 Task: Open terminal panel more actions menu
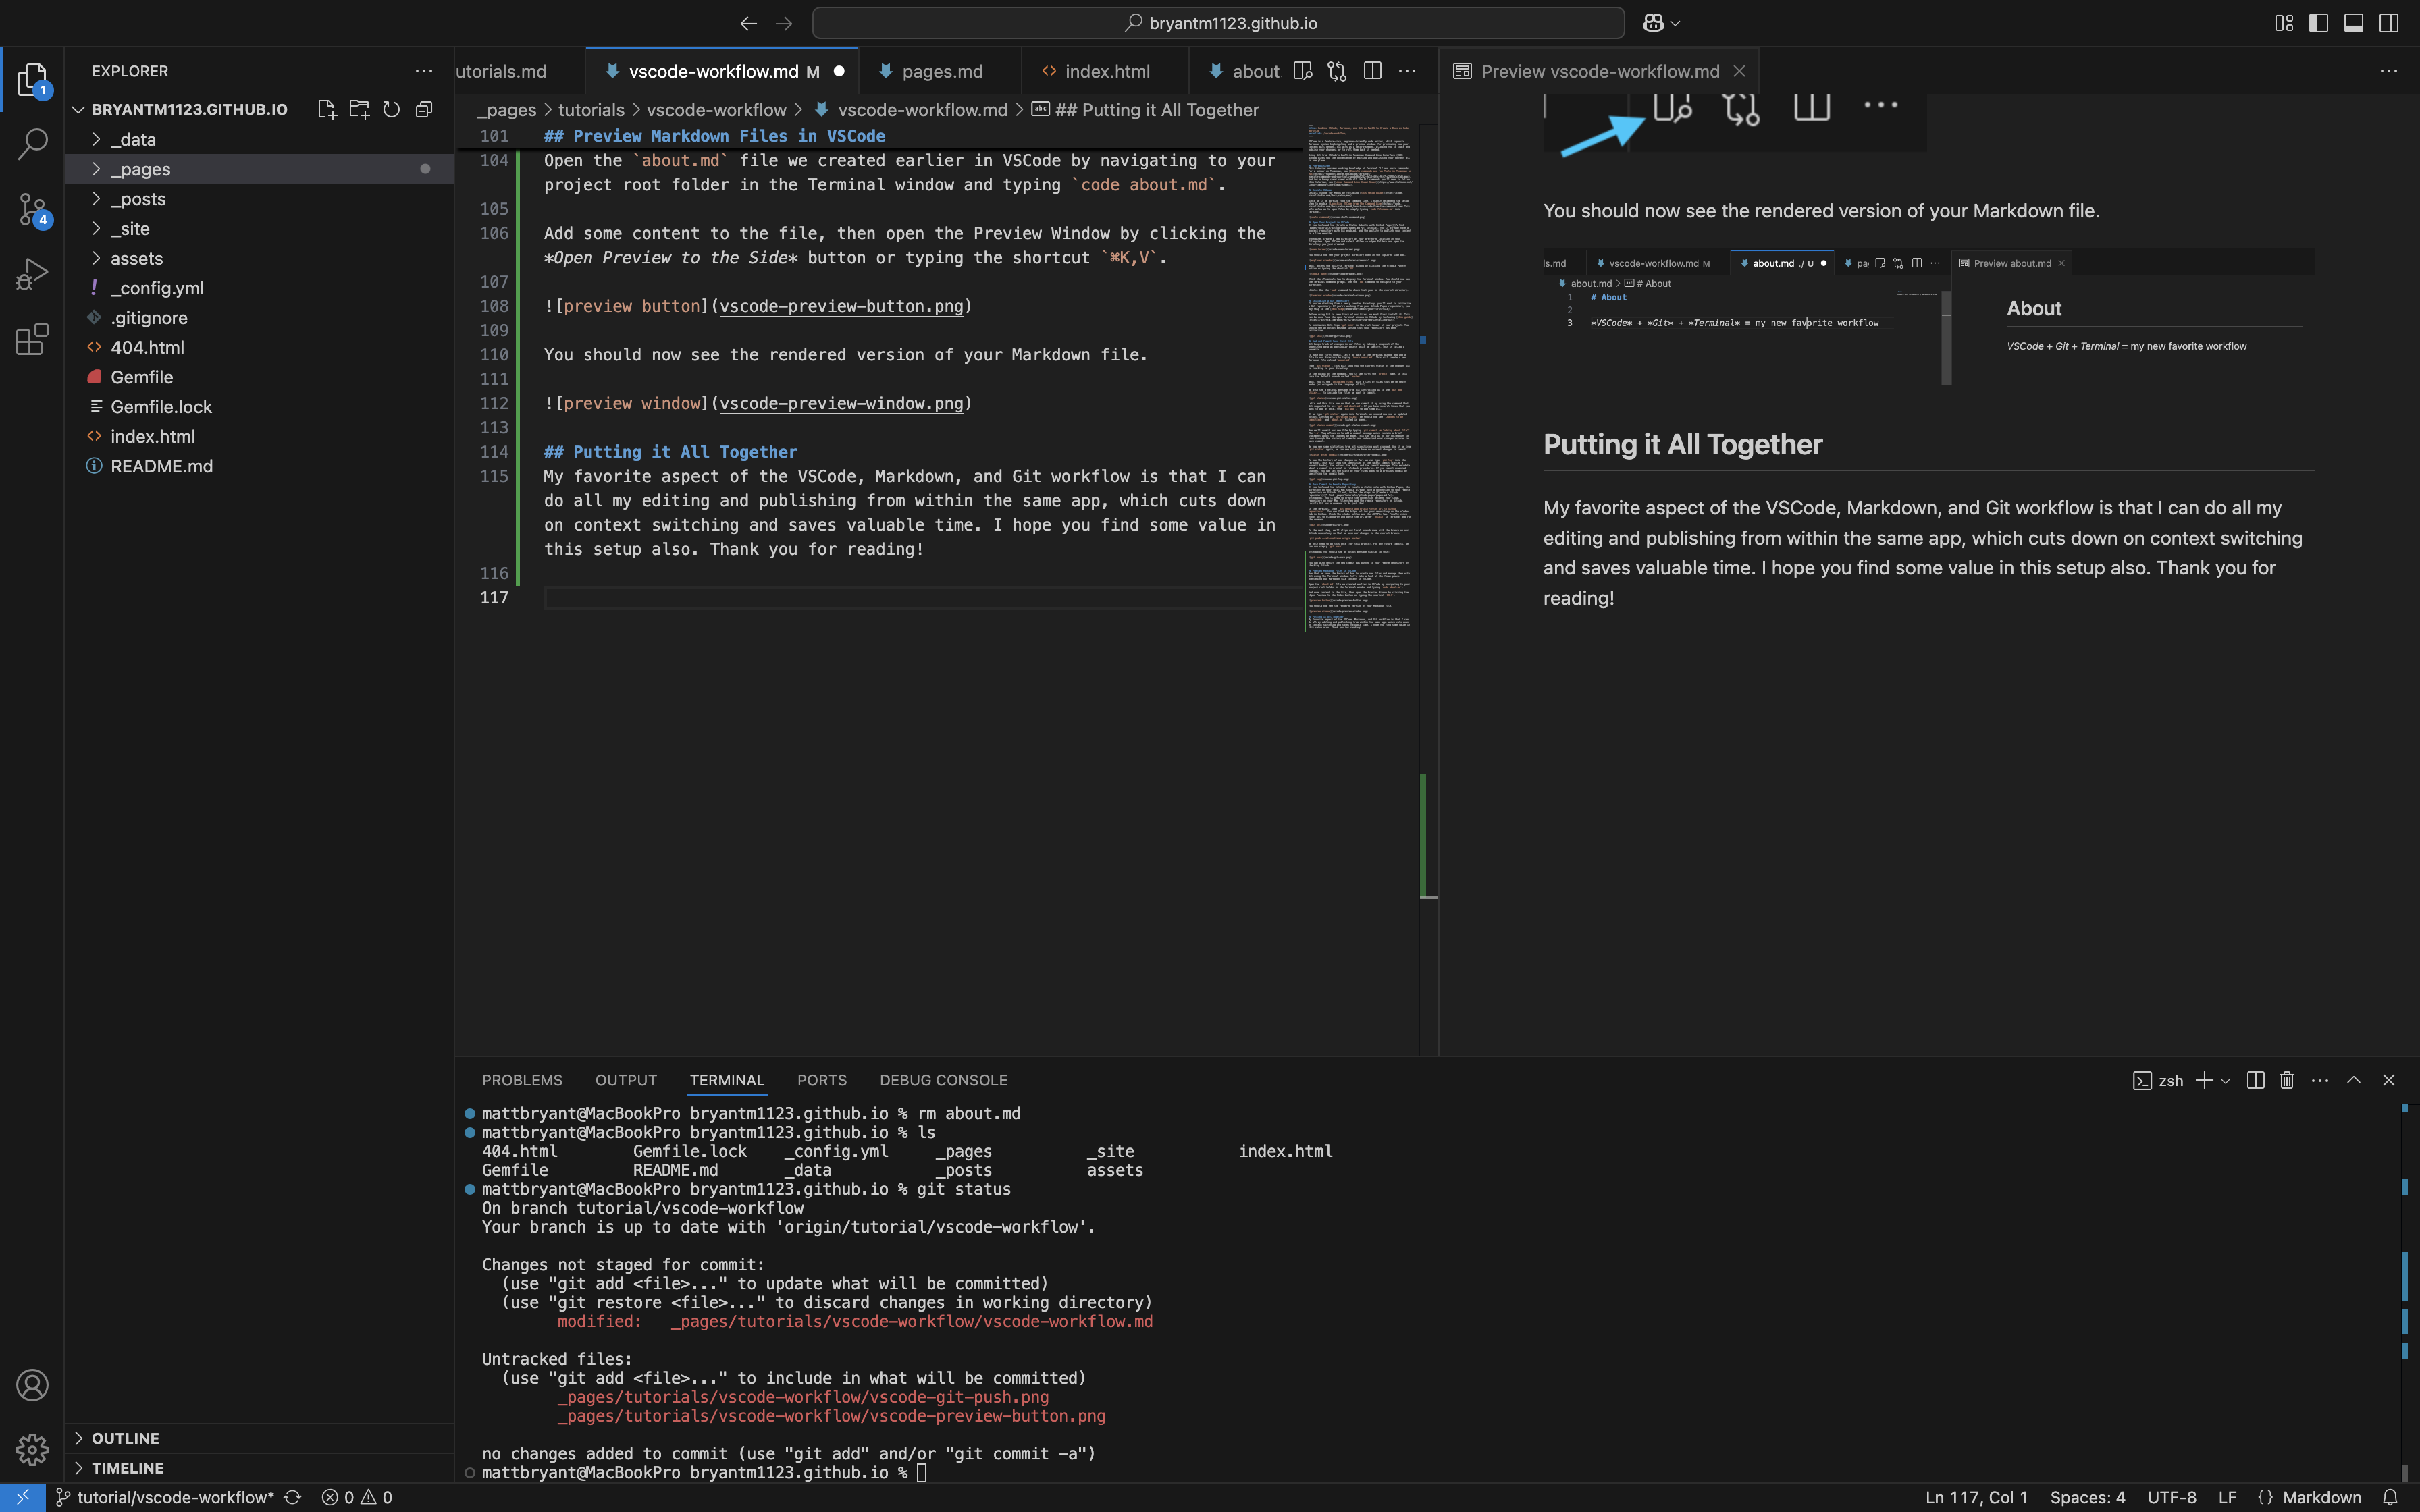click(2320, 1080)
